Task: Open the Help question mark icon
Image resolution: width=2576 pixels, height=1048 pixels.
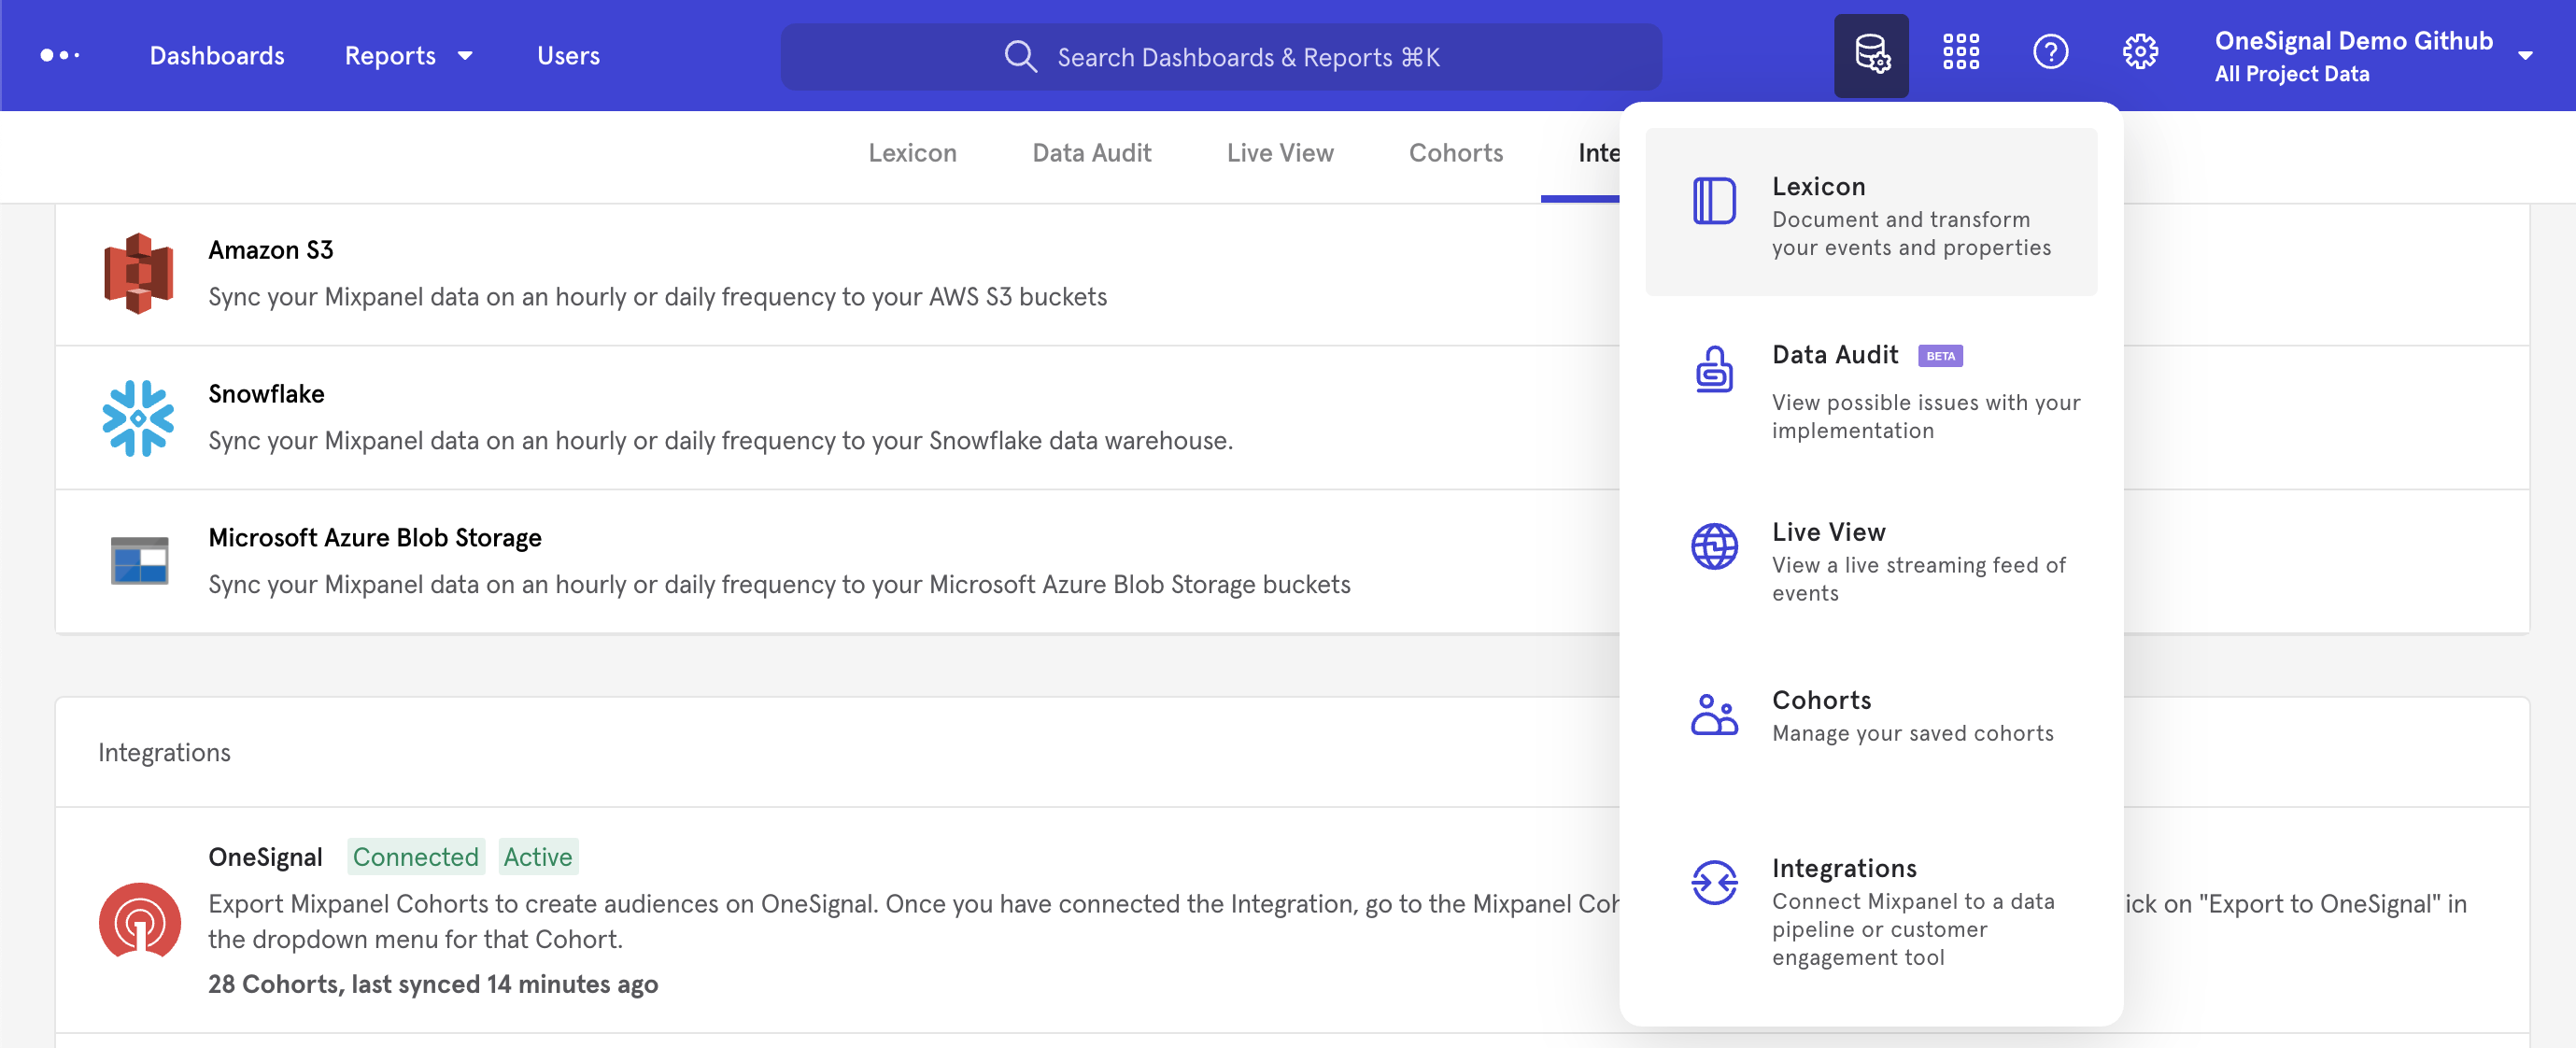Action: coord(2050,52)
